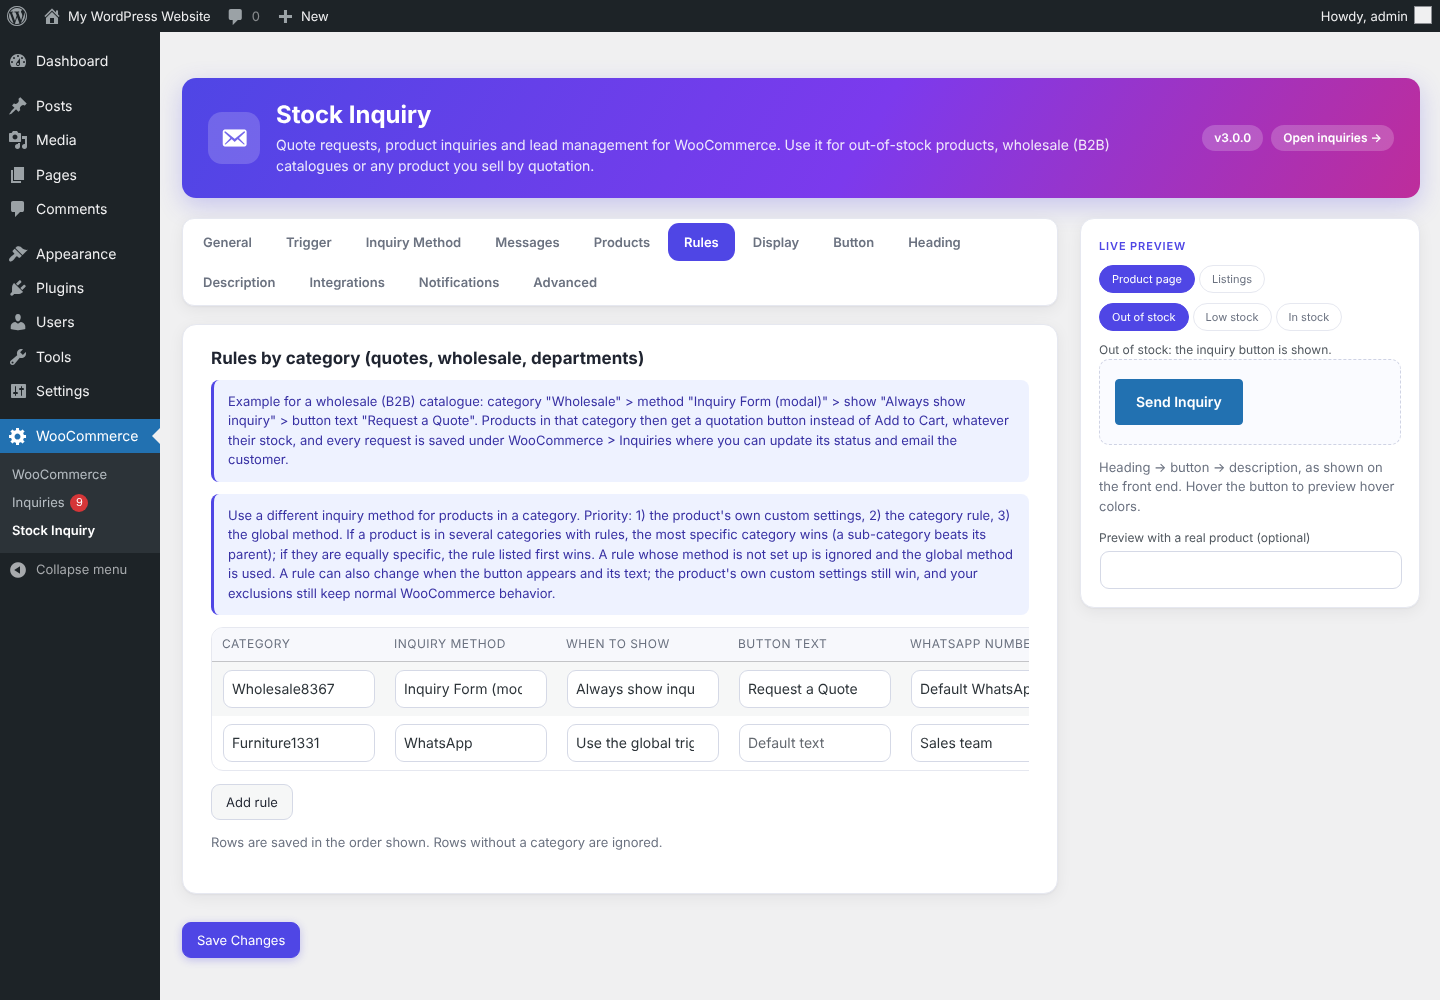1440x1000 pixels.
Task: Open category dropdown showing Wholesale8367
Action: click(299, 689)
